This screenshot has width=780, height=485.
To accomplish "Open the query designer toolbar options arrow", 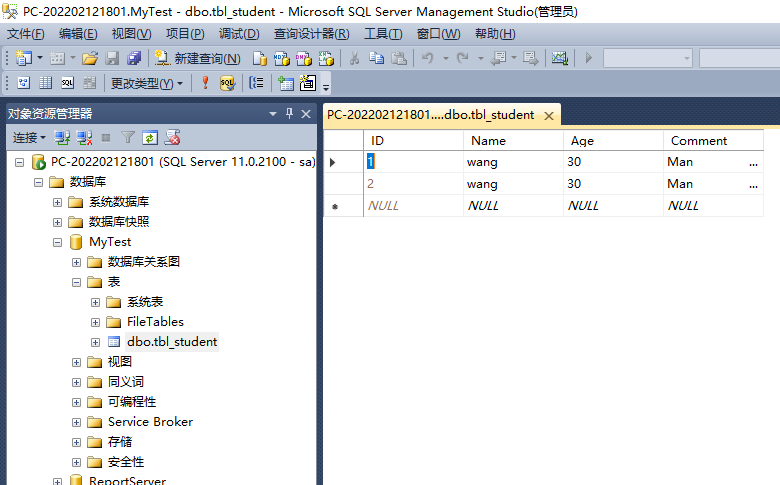I will click(x=326, y=88).
